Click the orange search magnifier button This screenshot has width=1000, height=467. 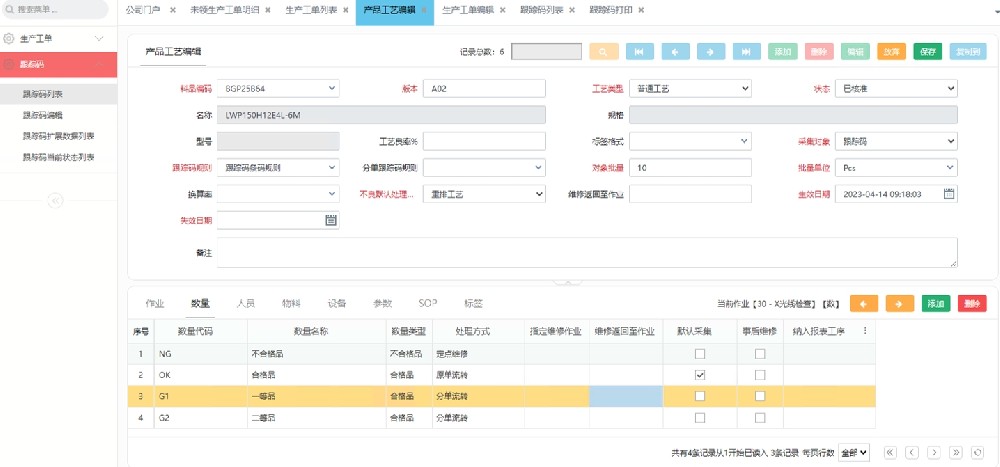(604, 52)
